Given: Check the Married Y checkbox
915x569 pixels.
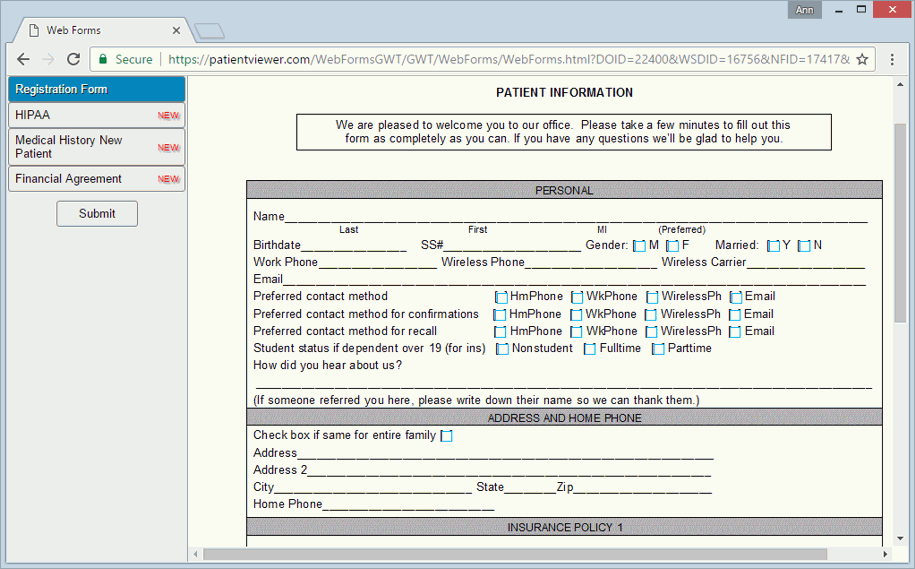Looking at the screenshot, I should click(x=773, y=246).
